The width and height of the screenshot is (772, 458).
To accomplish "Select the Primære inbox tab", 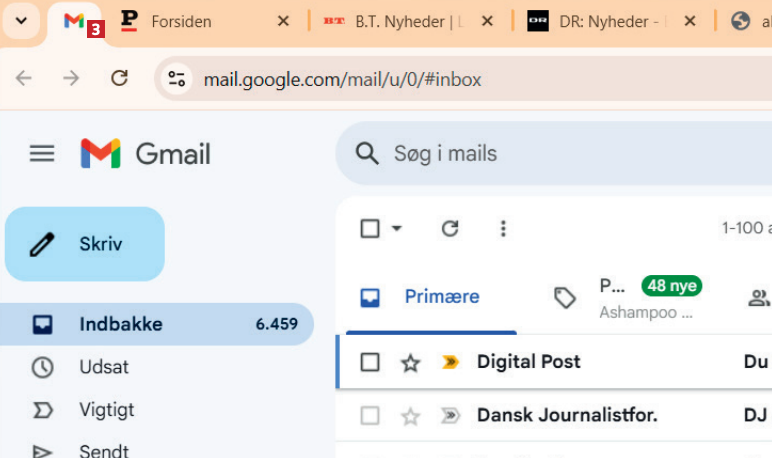I will [431, 296].
